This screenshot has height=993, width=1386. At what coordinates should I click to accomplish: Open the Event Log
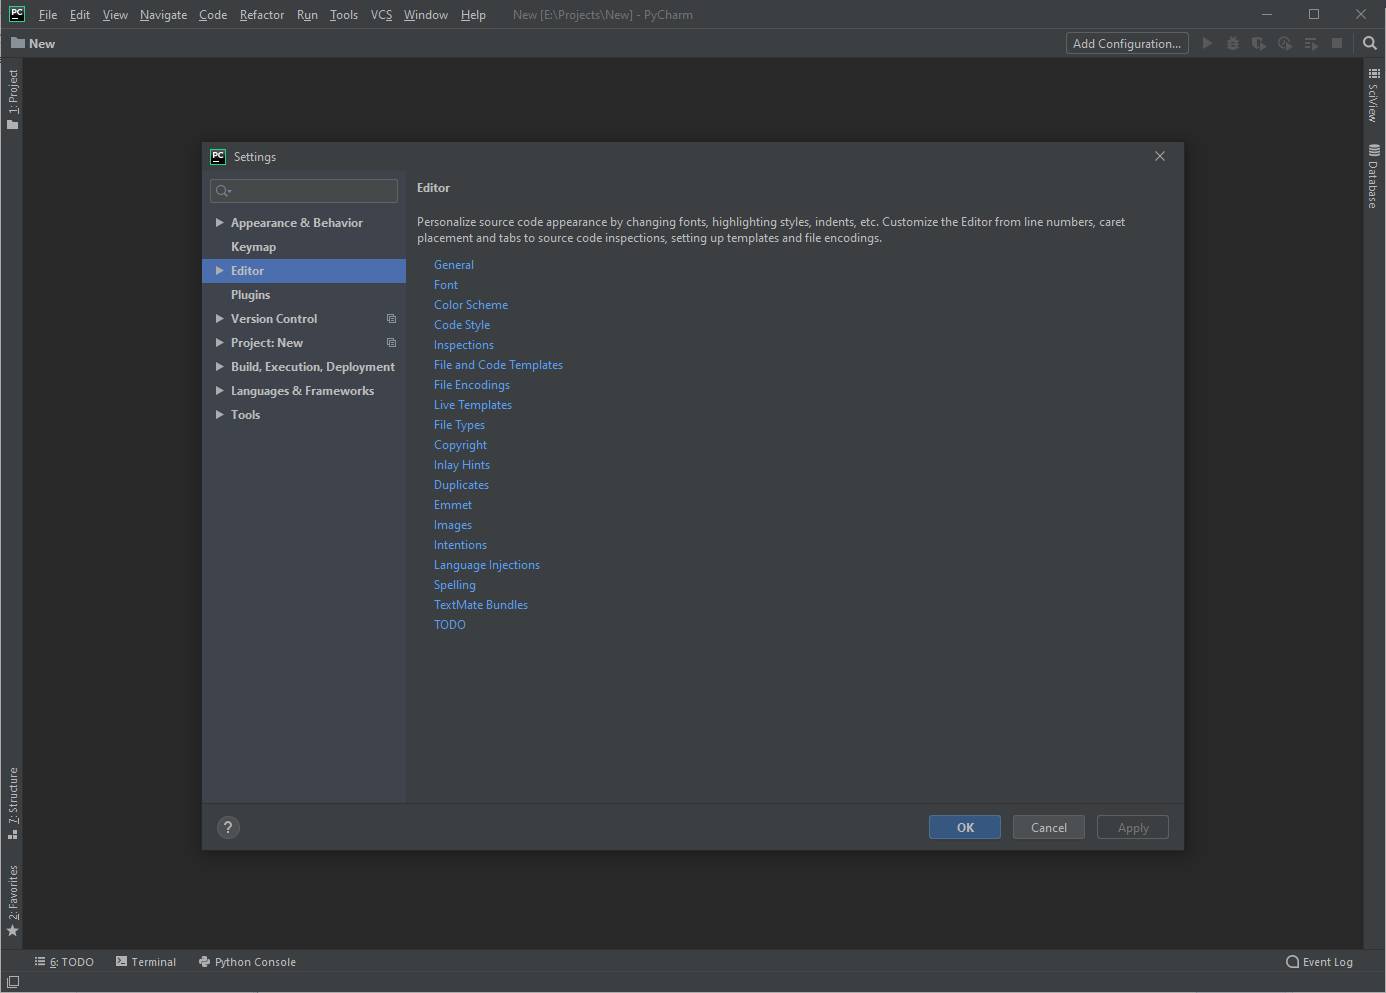(1319, 962)
